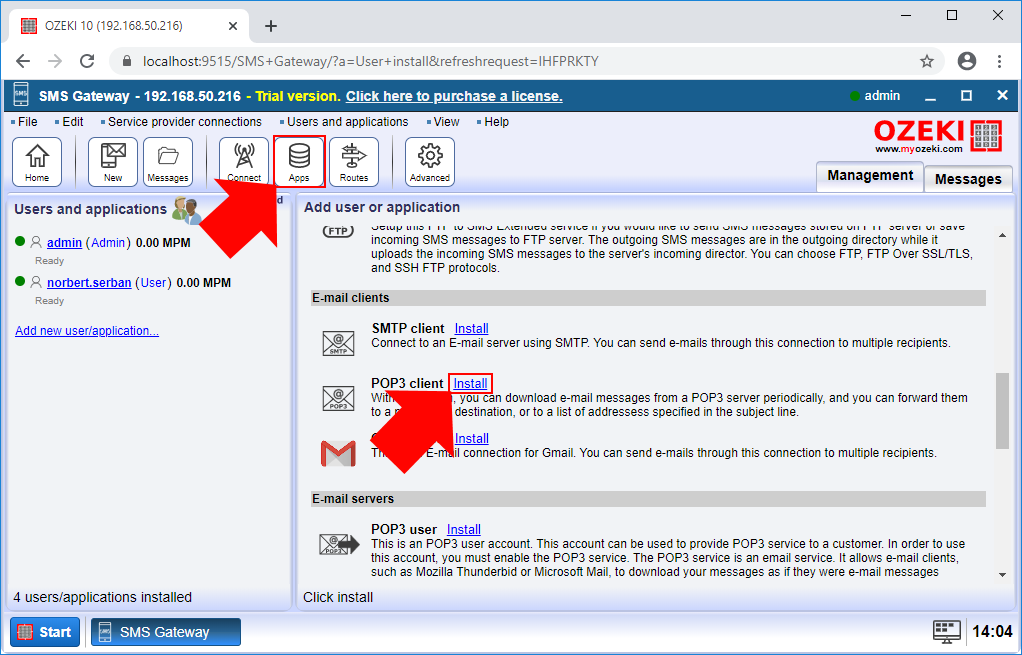1022x655 pixels.
Task: Go back in the browser
Action: [x=23, y=61]
